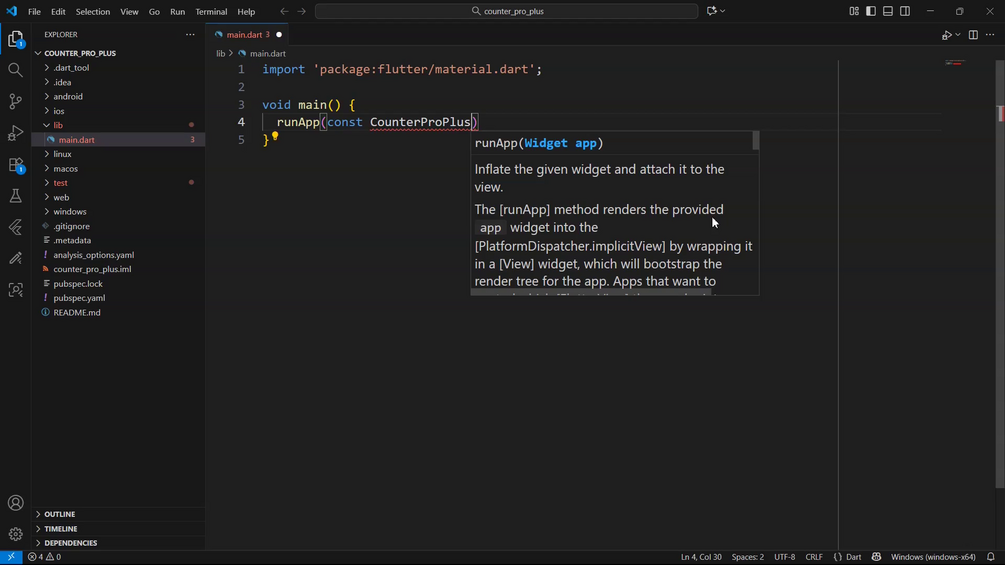The image size is (1005, 565).
Task: Click the notifications bell in status bar
Action: click(991, 557)
